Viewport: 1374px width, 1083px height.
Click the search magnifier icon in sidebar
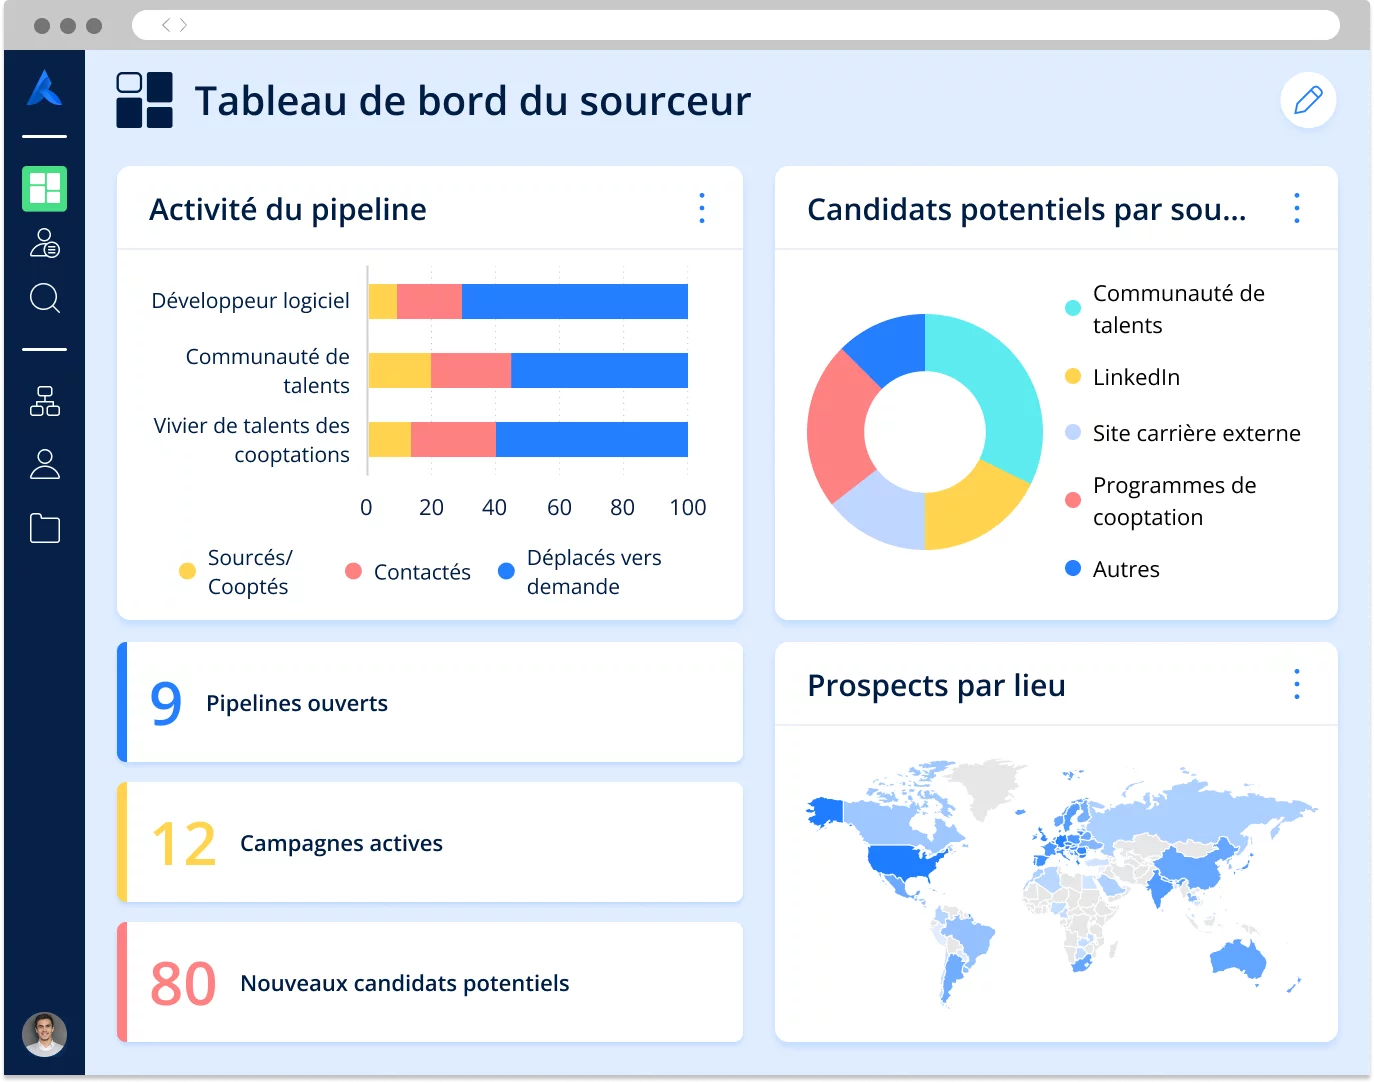click(44, 298)
